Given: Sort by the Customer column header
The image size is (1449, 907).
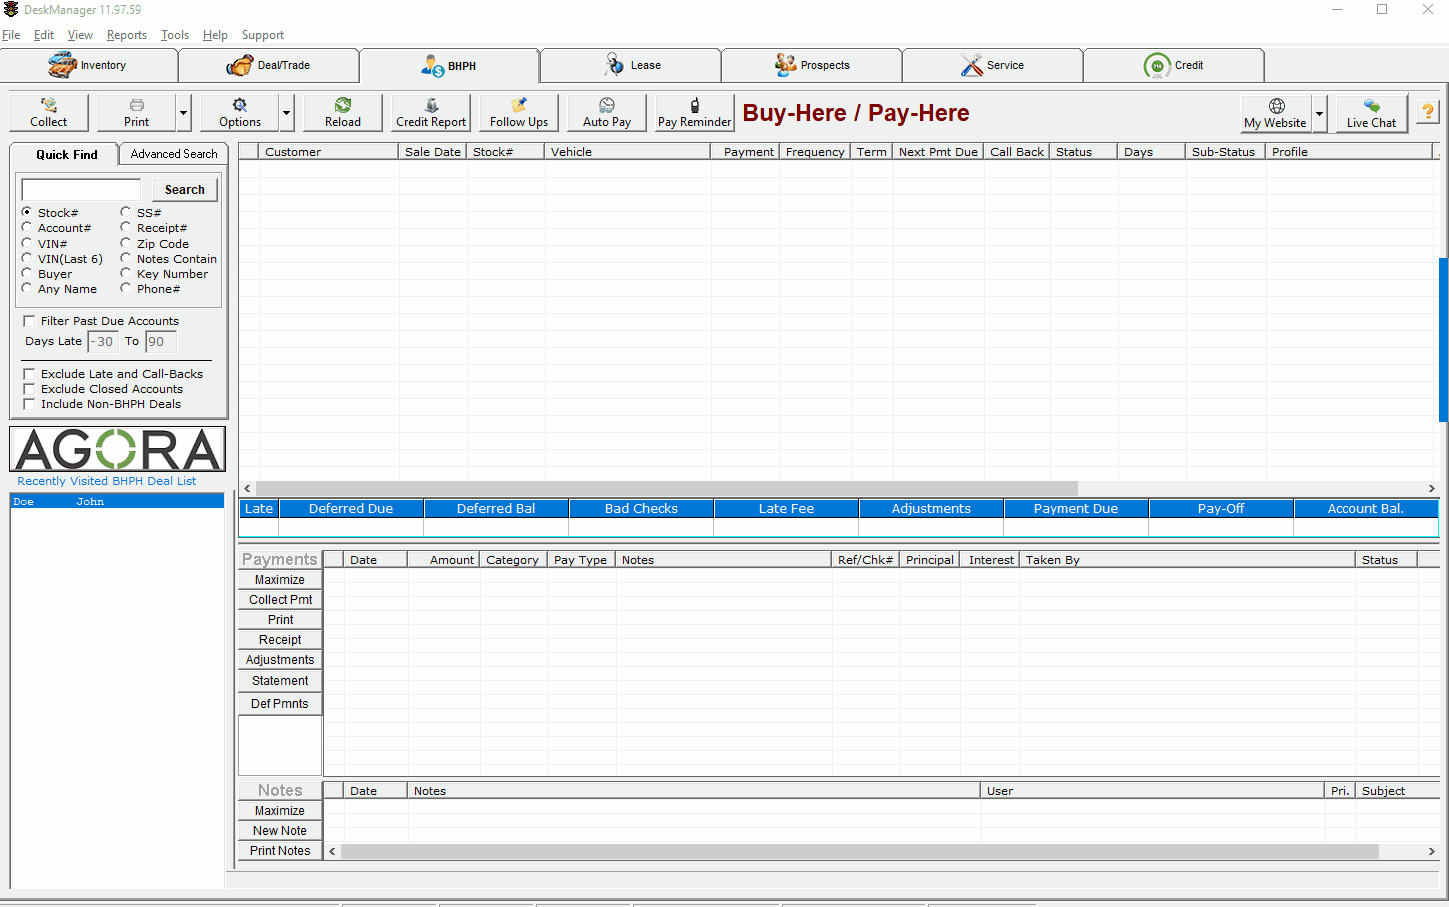Looking at the screenshot, I should pos(328,152).
